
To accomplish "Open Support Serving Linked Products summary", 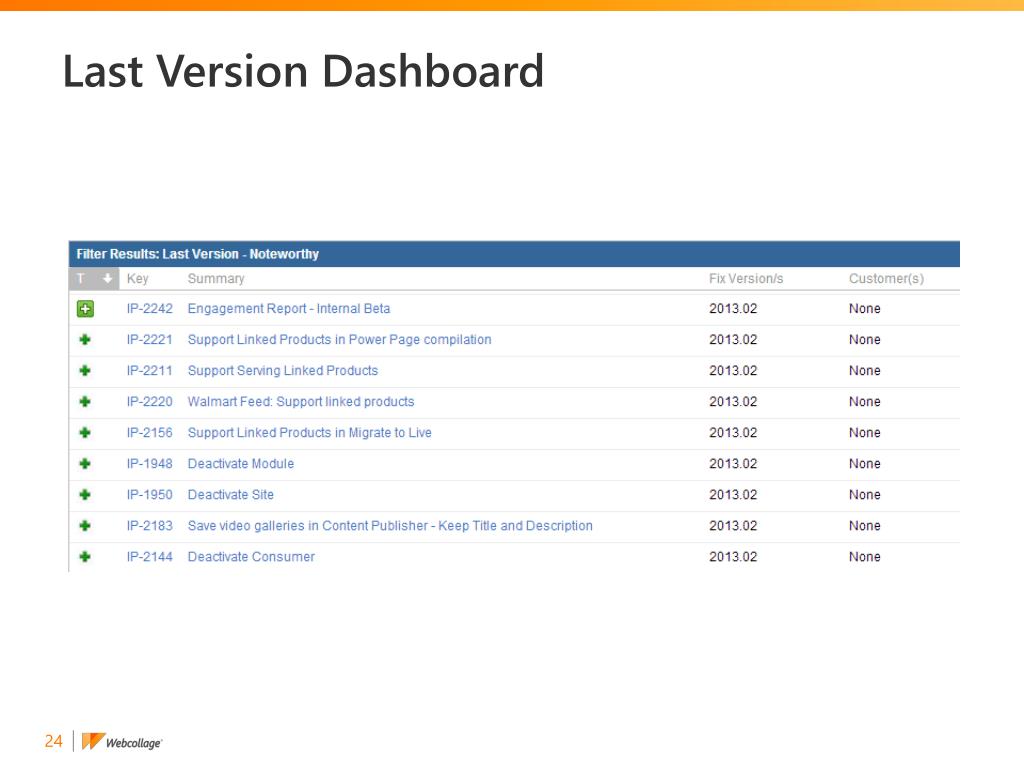I will (x=283, y=370).
